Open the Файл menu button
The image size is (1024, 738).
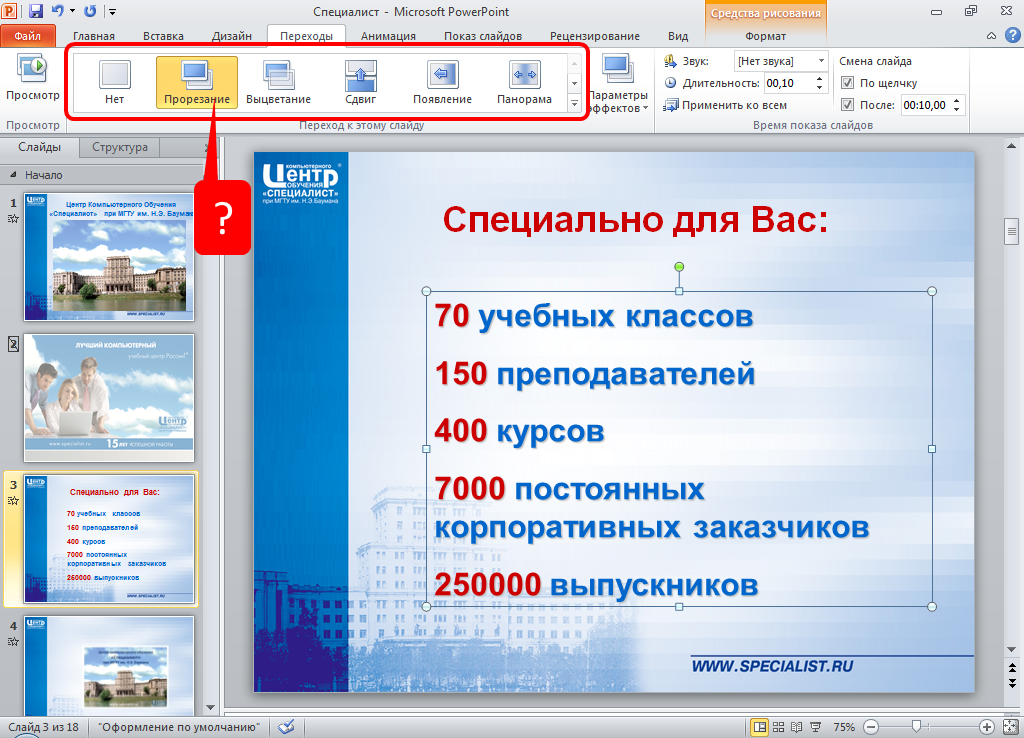[28, 36]
